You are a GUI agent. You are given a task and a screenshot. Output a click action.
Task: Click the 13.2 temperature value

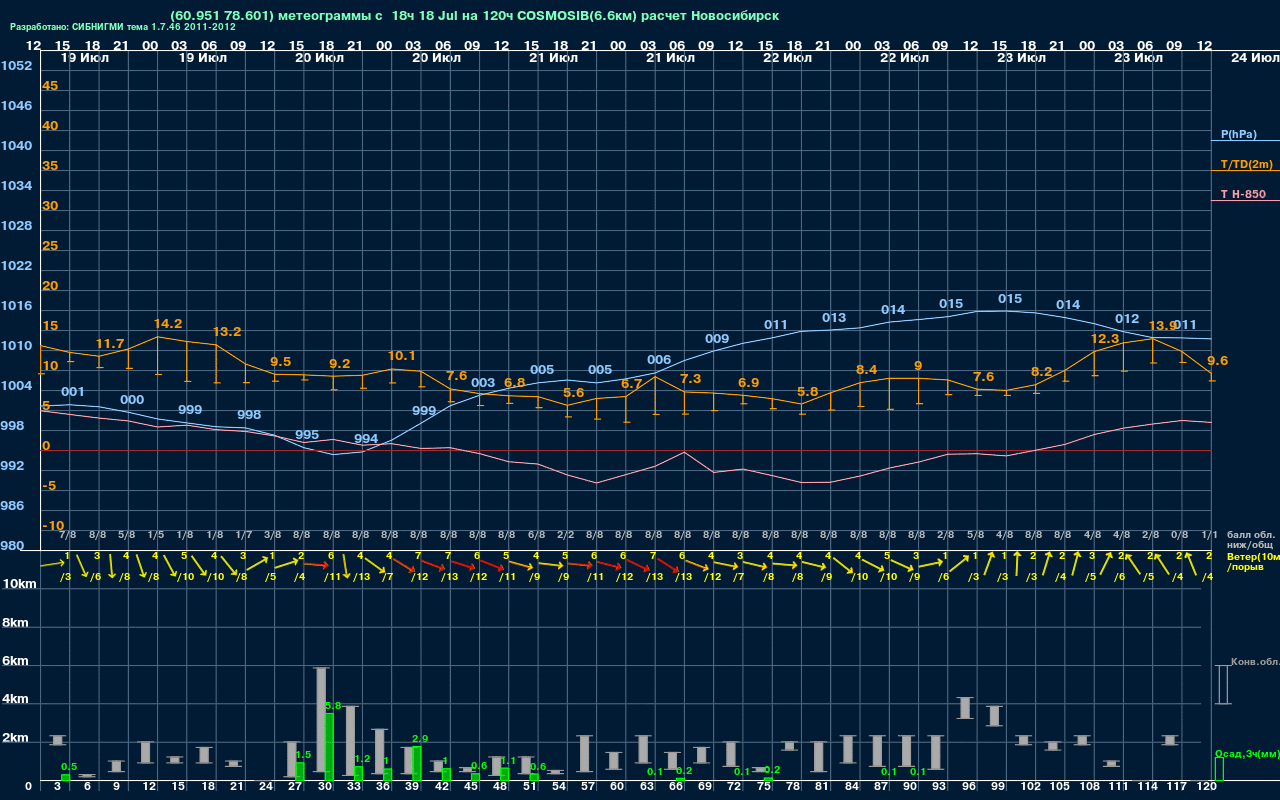227,332
